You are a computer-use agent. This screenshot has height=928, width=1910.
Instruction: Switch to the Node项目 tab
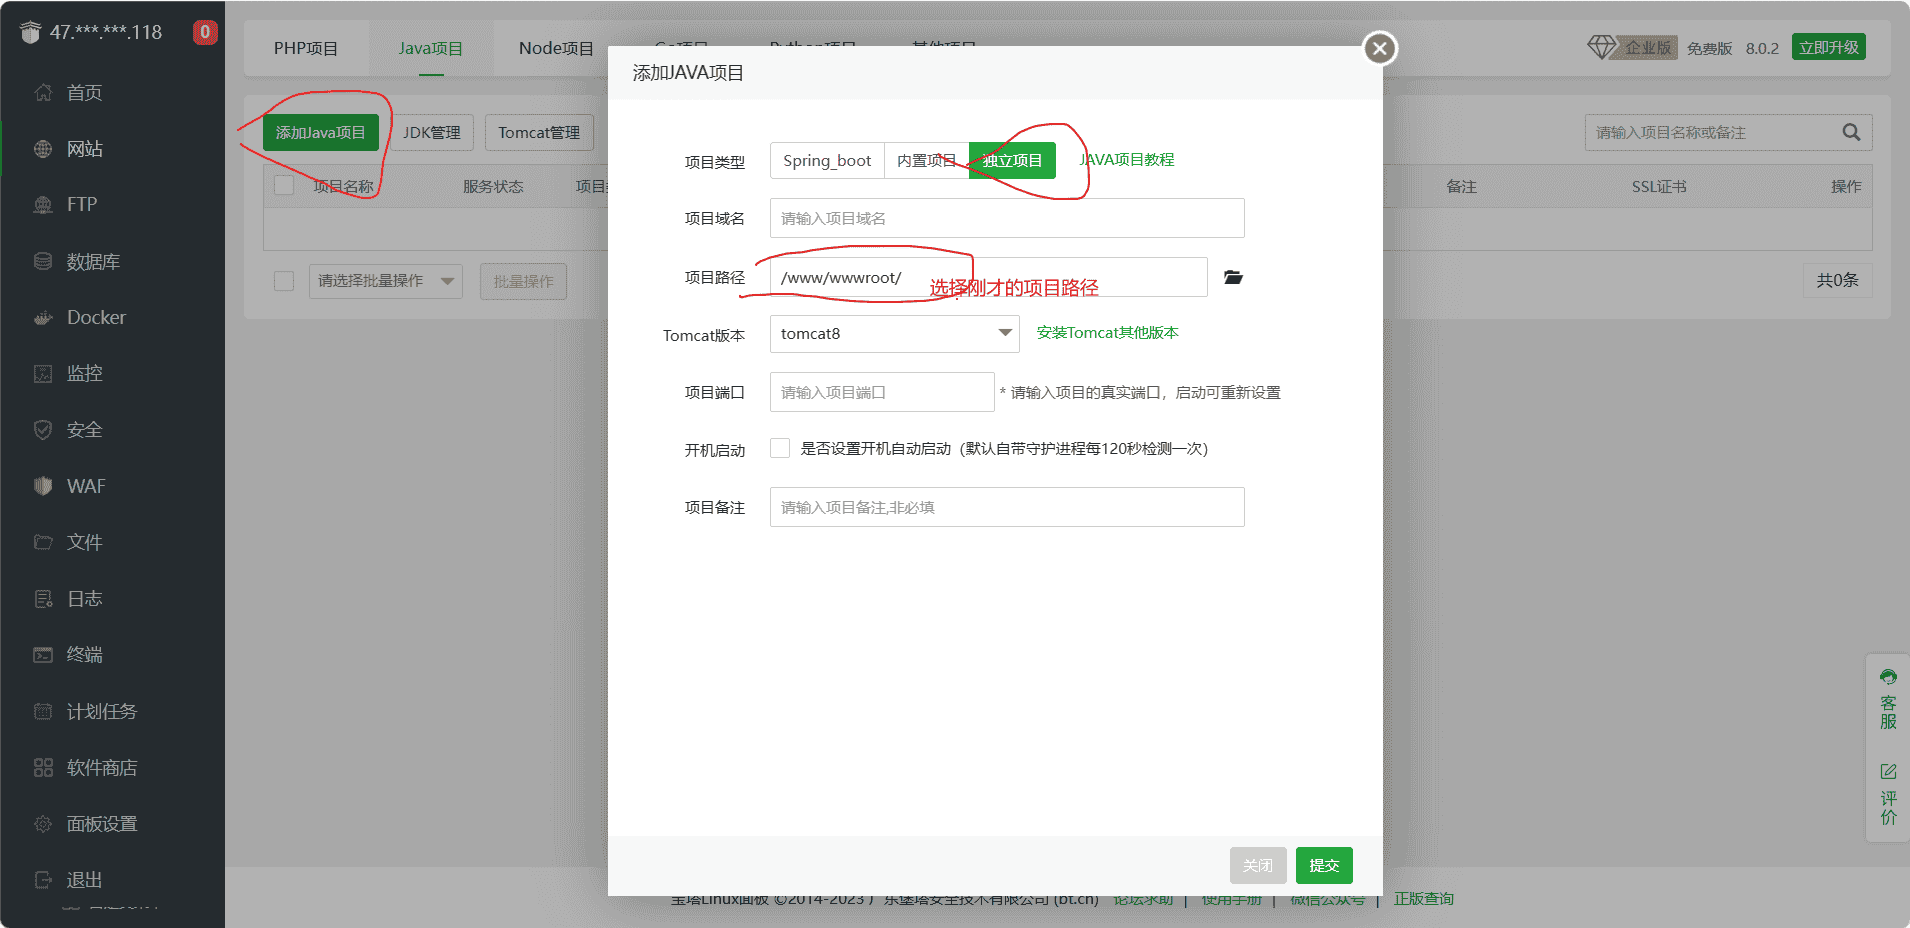pos(555,47)
